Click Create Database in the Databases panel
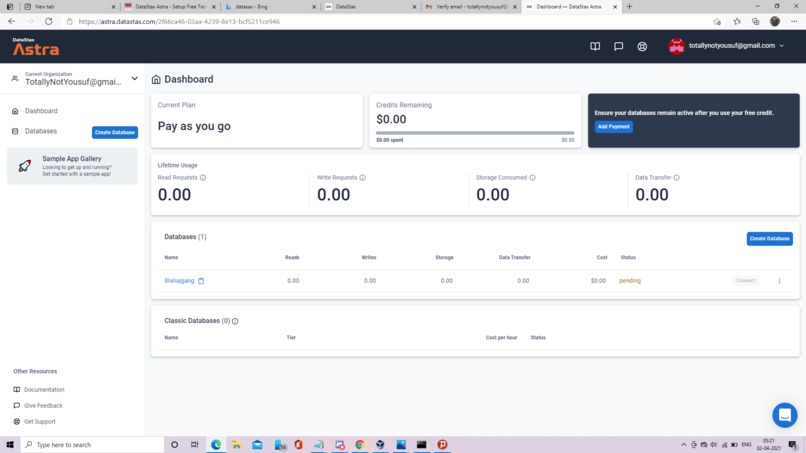Image resolution: width=806 pixels, height=453 pixels. tap(769, 239)
